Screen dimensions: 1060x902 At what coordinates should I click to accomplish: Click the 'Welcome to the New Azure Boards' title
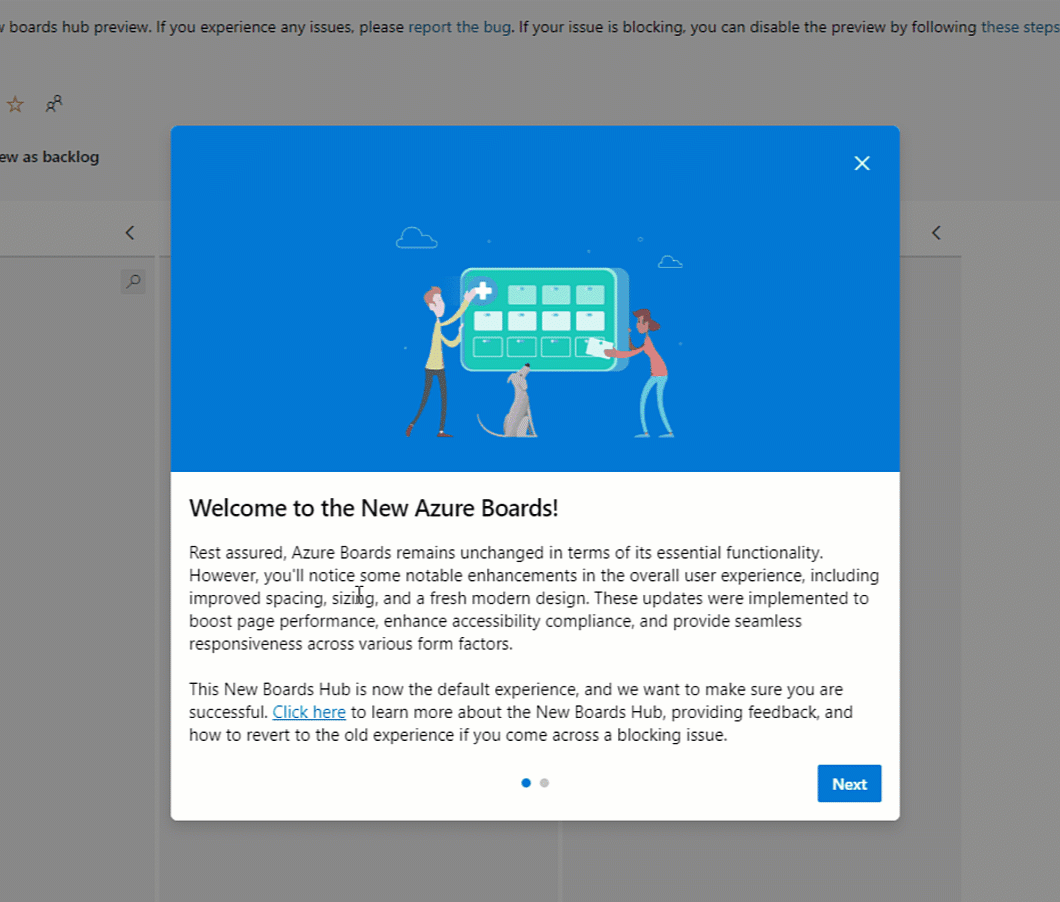[374, 508]
